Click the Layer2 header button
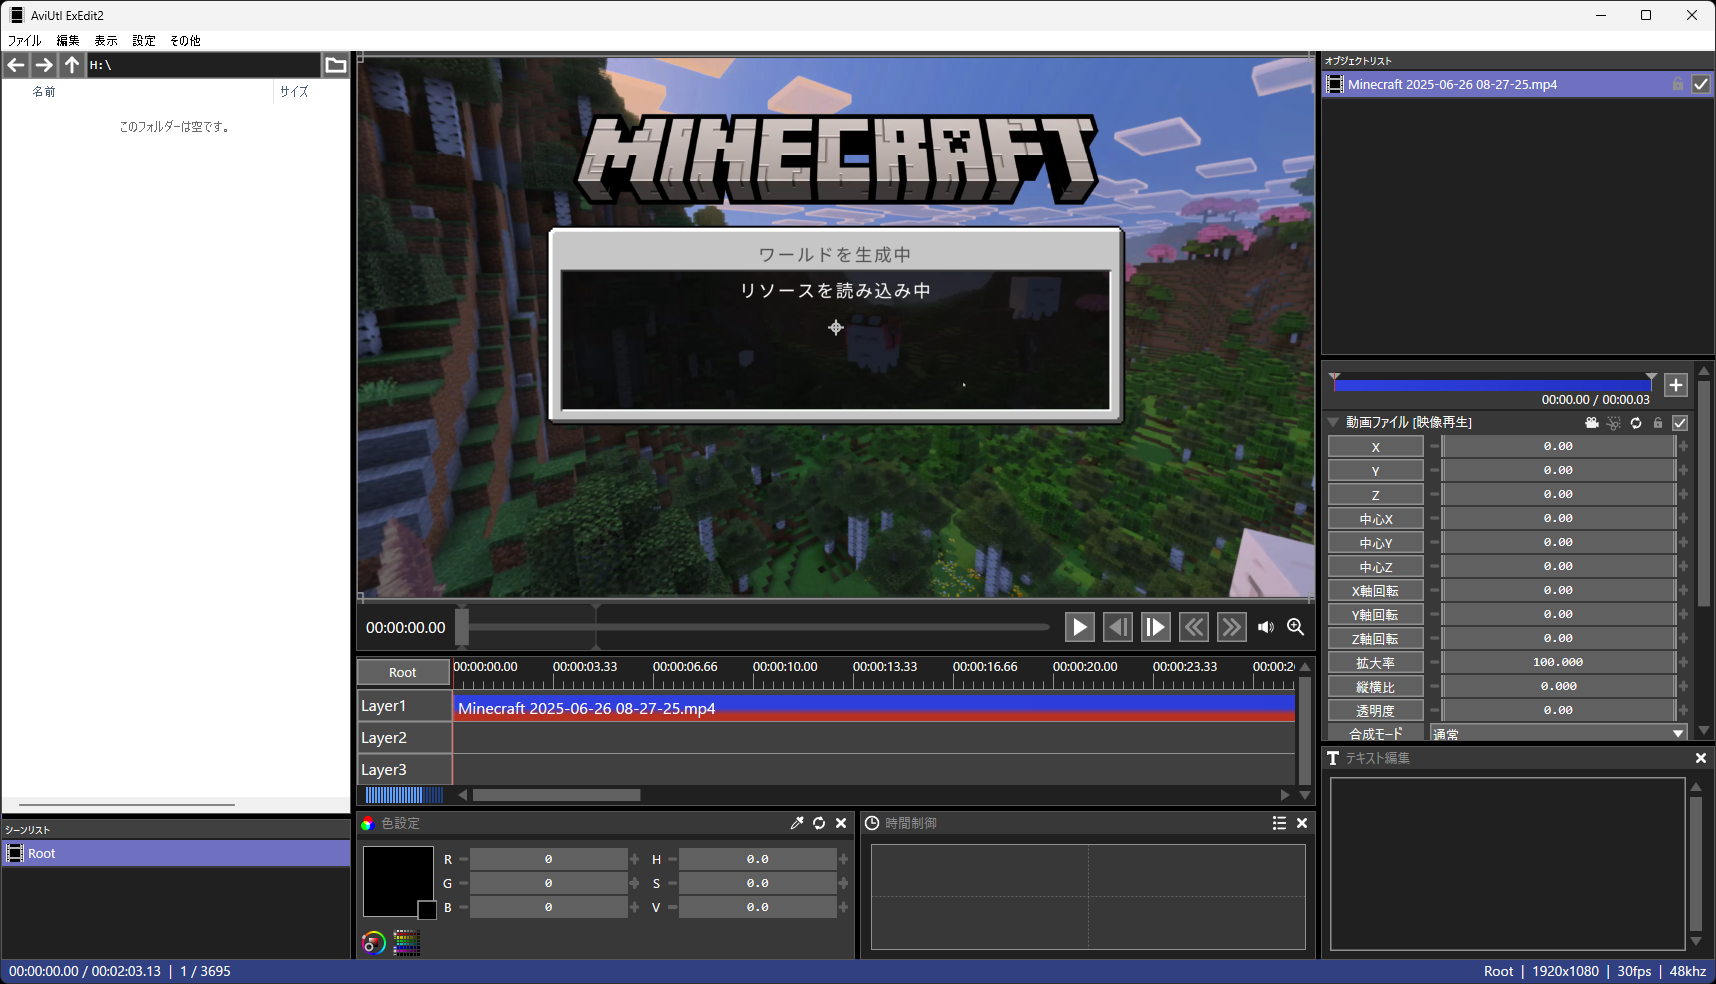The image size is (1716, 984). coord(405,738)
